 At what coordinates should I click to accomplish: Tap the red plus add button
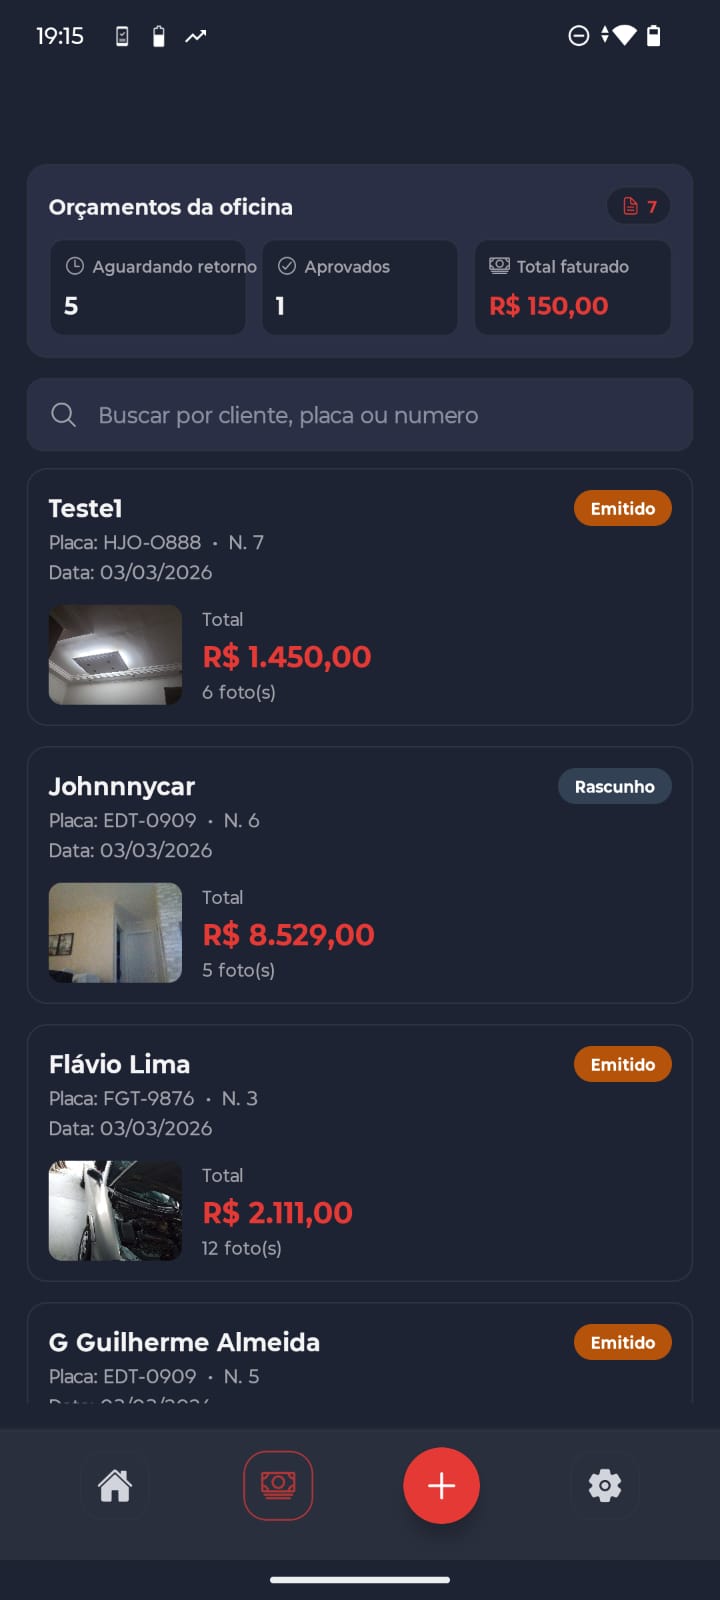[441, 1486]
